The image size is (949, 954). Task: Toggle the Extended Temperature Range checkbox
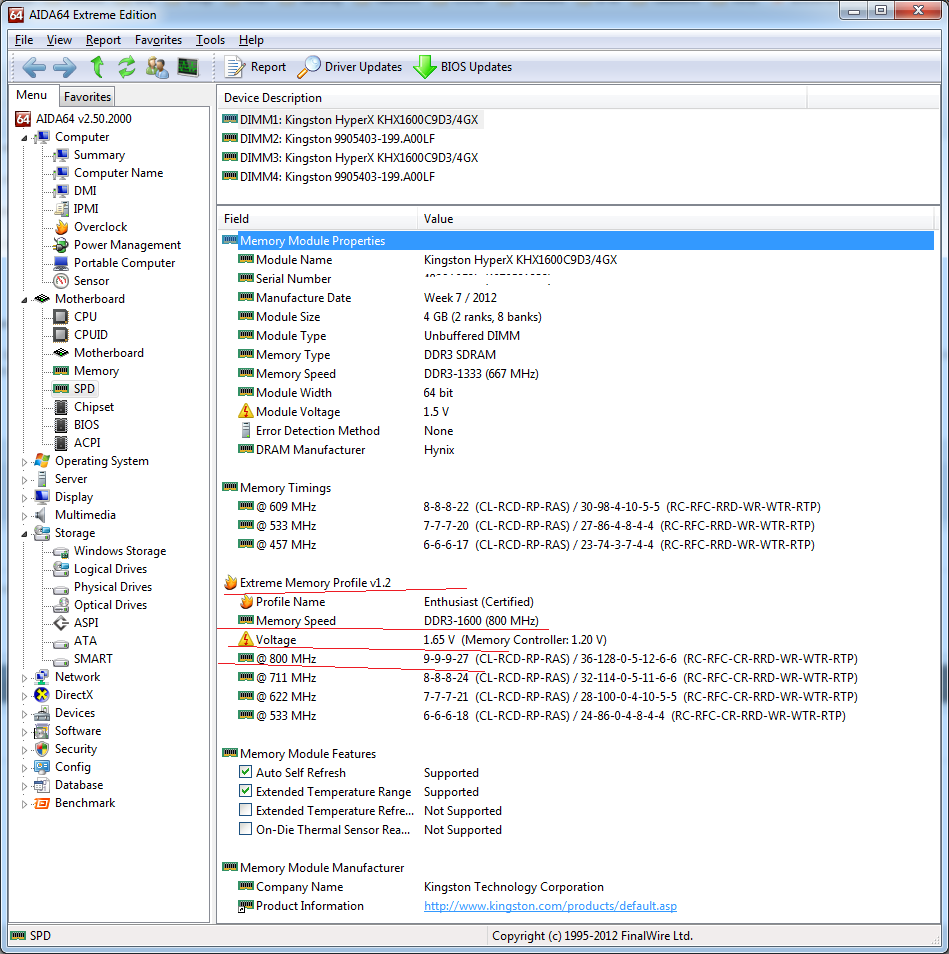coord(245,792)
